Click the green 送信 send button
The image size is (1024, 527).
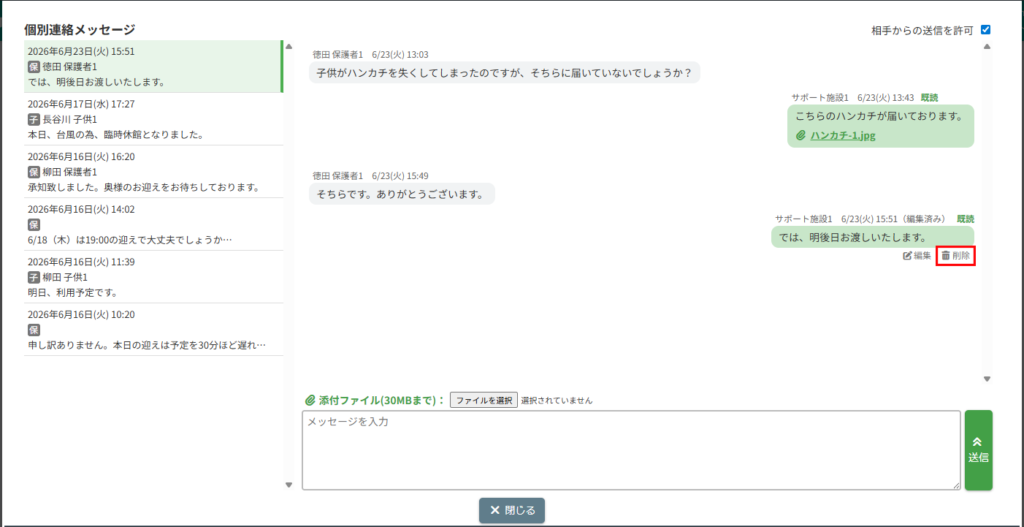coord(978,450)
